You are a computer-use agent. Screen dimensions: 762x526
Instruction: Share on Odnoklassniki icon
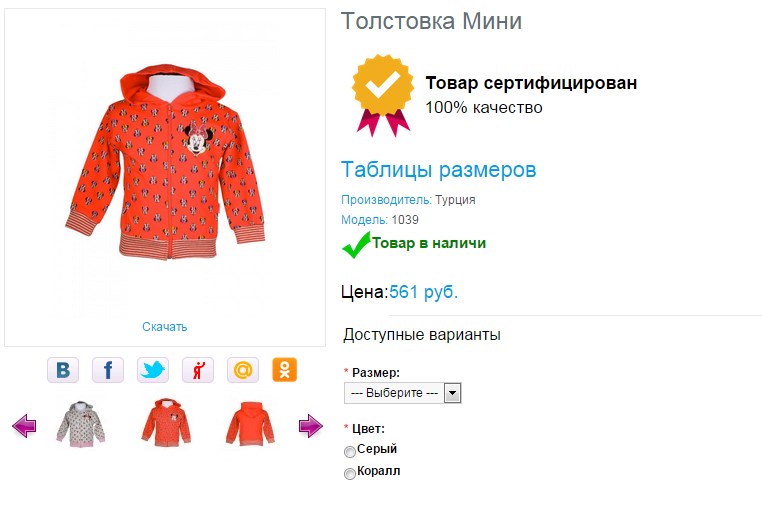[x=285, y=370]
